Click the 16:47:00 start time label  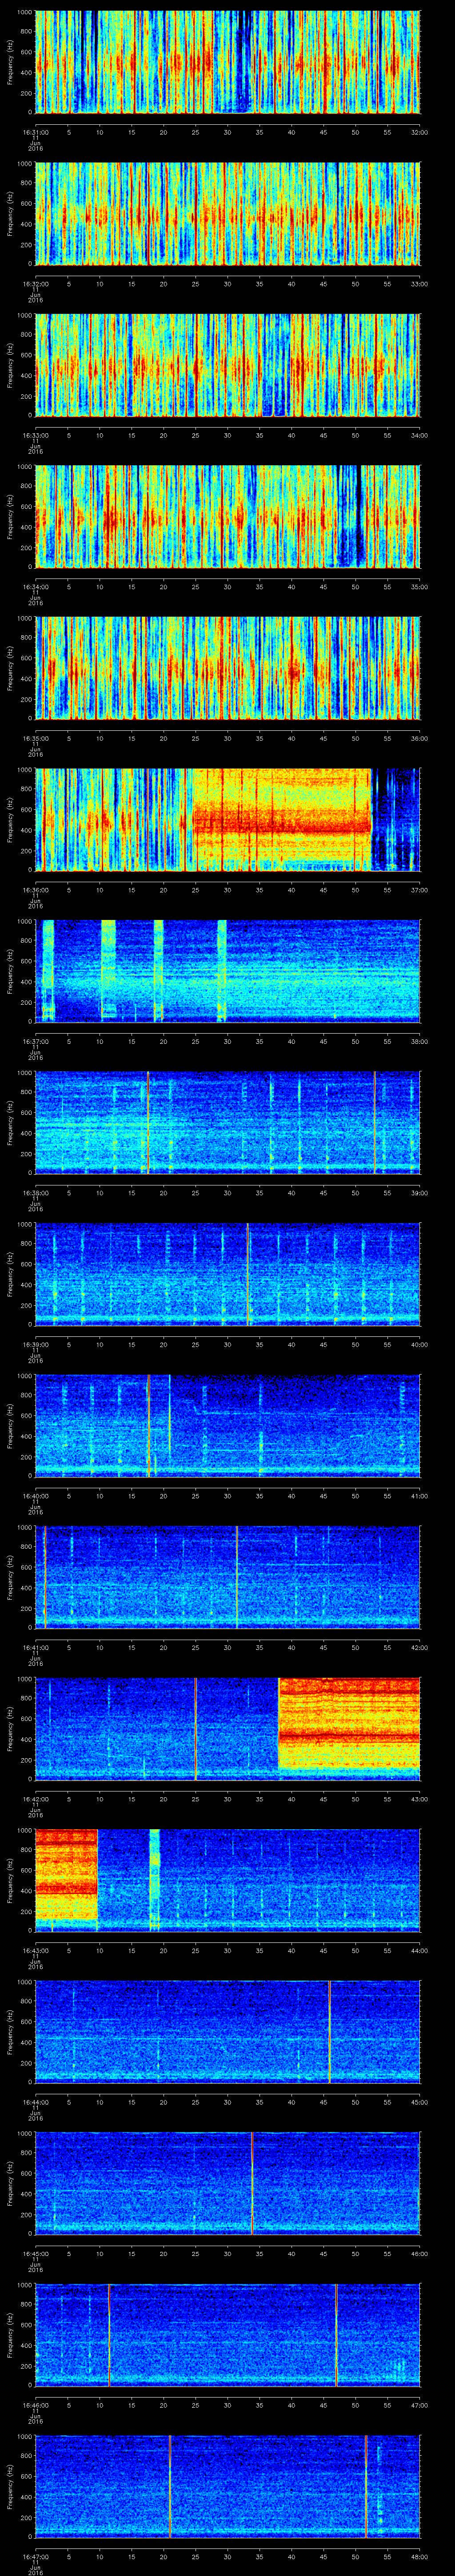36,2556
